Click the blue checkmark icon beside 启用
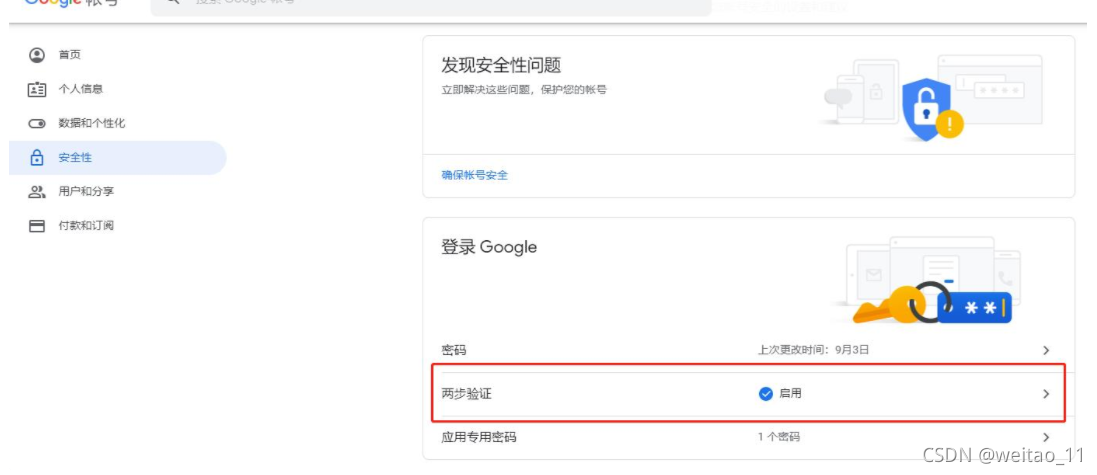Screen dimensions: 1097x475 coord(765,394)
